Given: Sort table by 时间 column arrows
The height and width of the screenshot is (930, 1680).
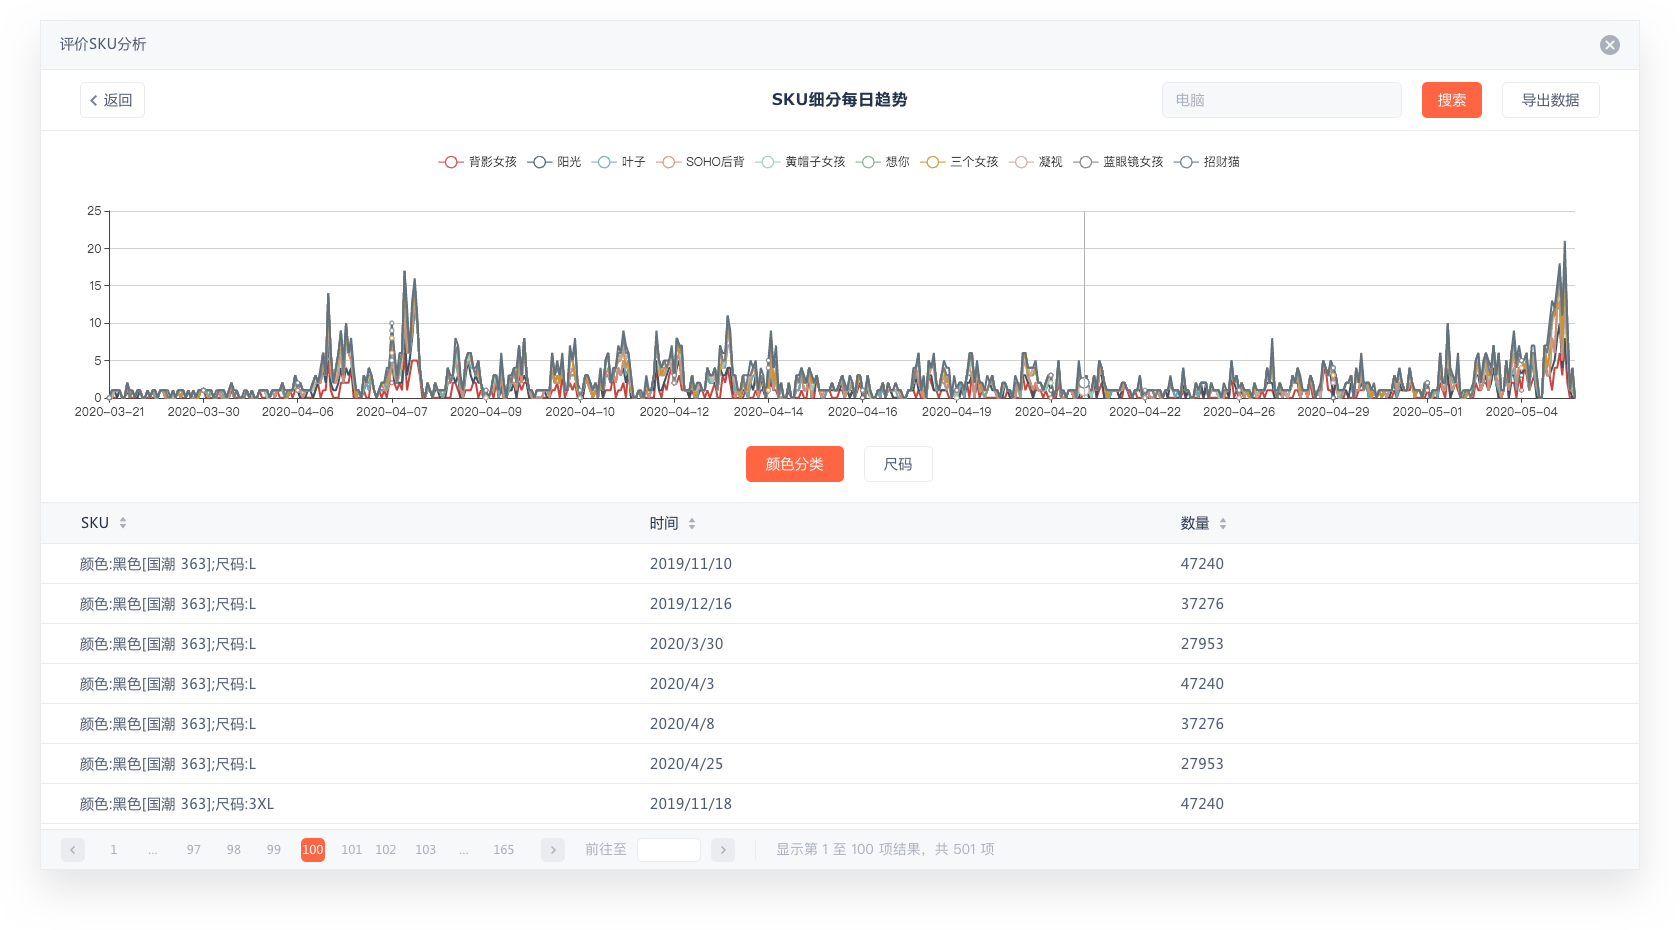Looking at the screenshot, I should coord(692,523).
